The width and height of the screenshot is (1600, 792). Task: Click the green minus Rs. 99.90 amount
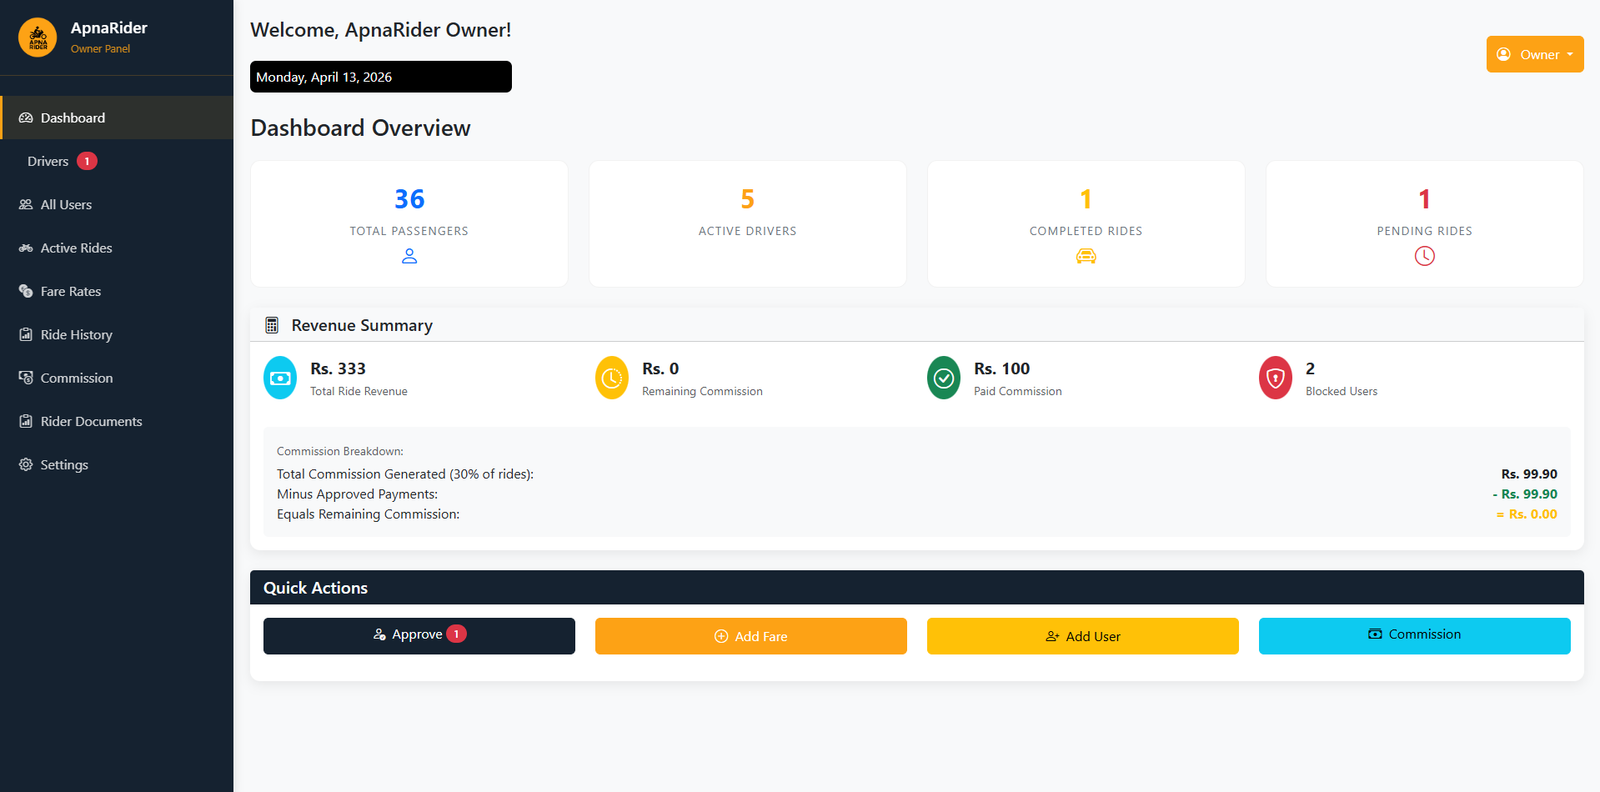coord(1525,494)
